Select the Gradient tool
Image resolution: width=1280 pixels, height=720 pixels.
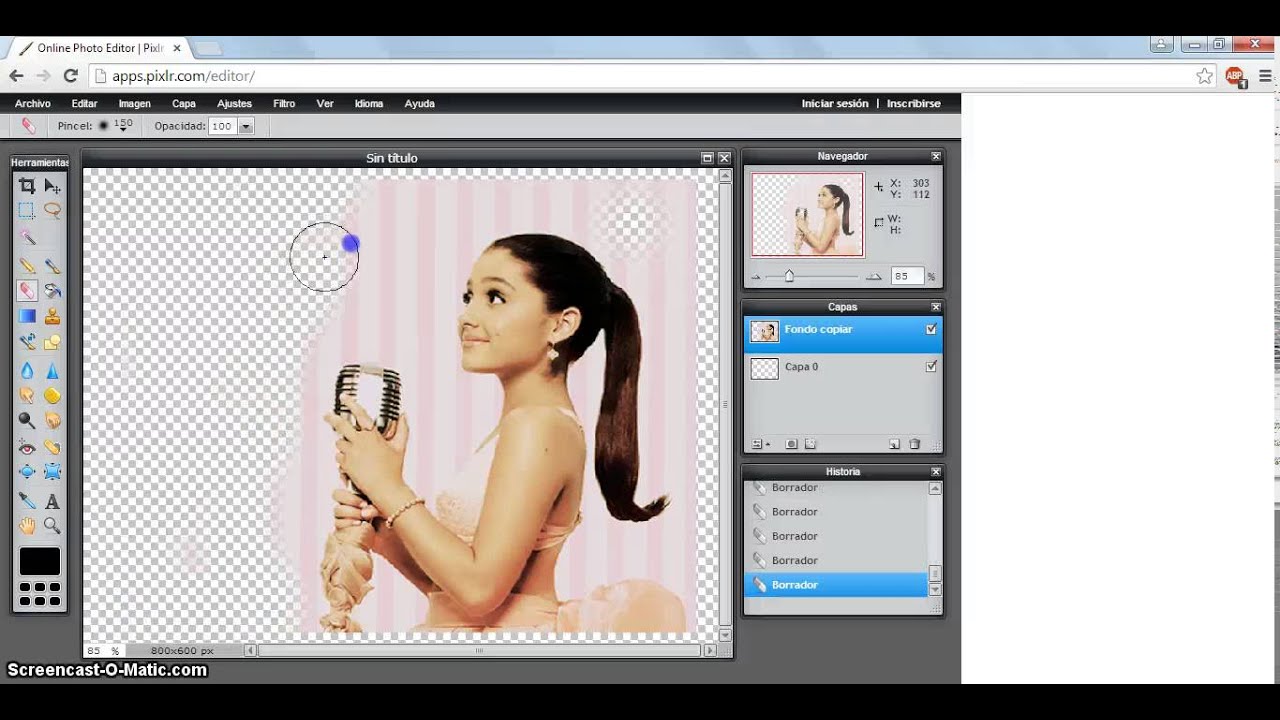[x=27, y=316]
